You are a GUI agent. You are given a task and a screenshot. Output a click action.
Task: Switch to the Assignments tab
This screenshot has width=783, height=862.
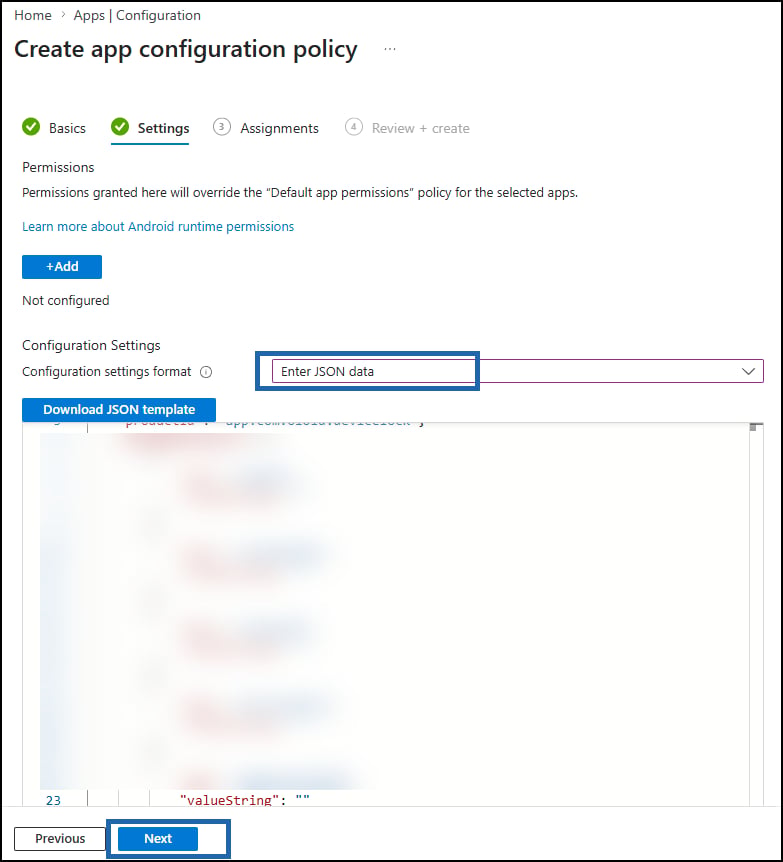(279, 128)
